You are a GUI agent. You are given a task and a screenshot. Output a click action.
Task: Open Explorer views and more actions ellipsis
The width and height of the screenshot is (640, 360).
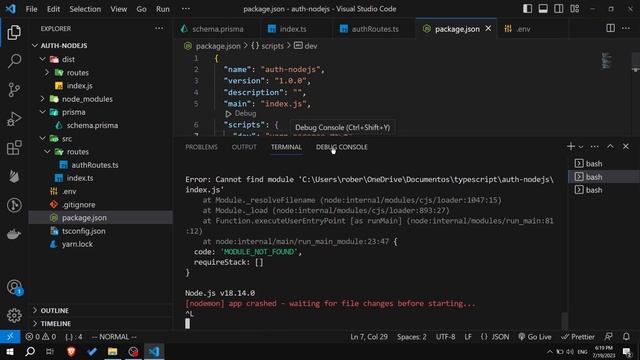pos(159,28)
